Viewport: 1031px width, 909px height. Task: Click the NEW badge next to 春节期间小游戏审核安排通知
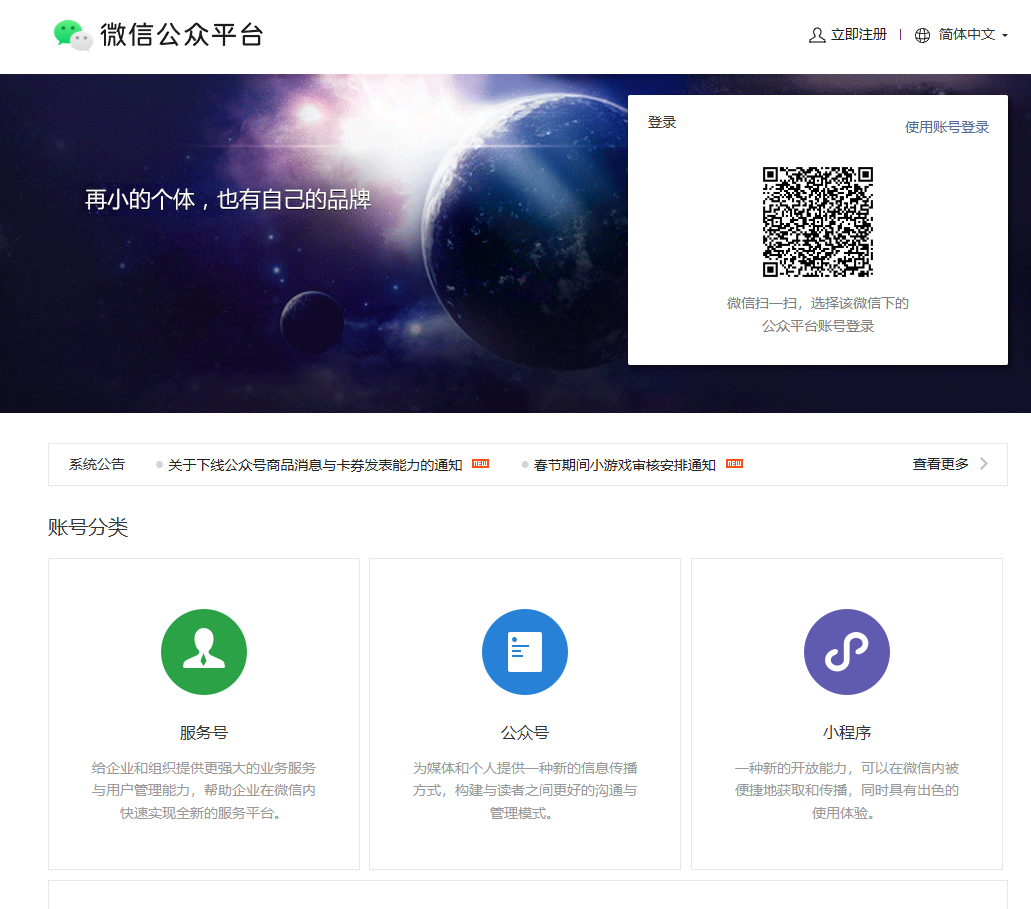(733, 463)
